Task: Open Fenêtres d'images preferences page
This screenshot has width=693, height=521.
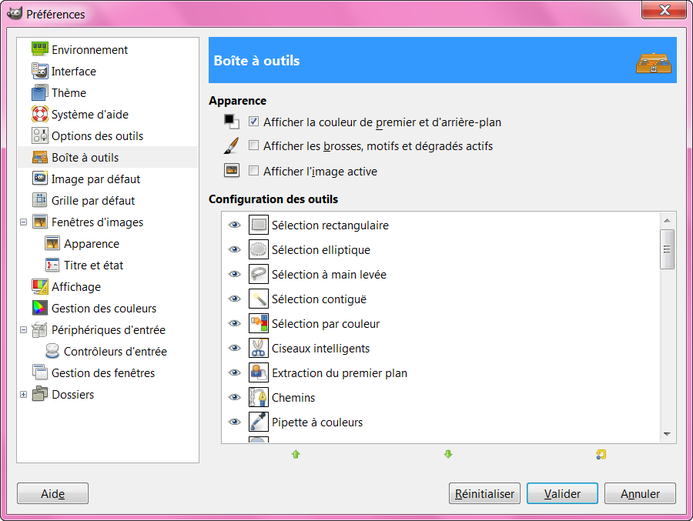Action: (97, 222)
